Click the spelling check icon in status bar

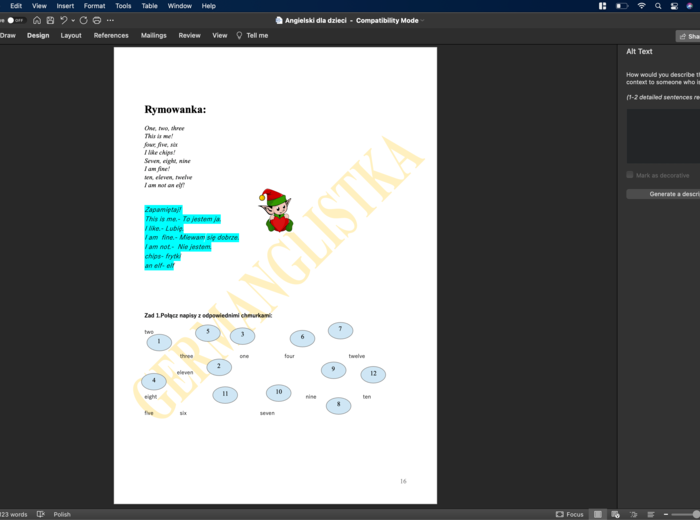(x=41, y=514)
